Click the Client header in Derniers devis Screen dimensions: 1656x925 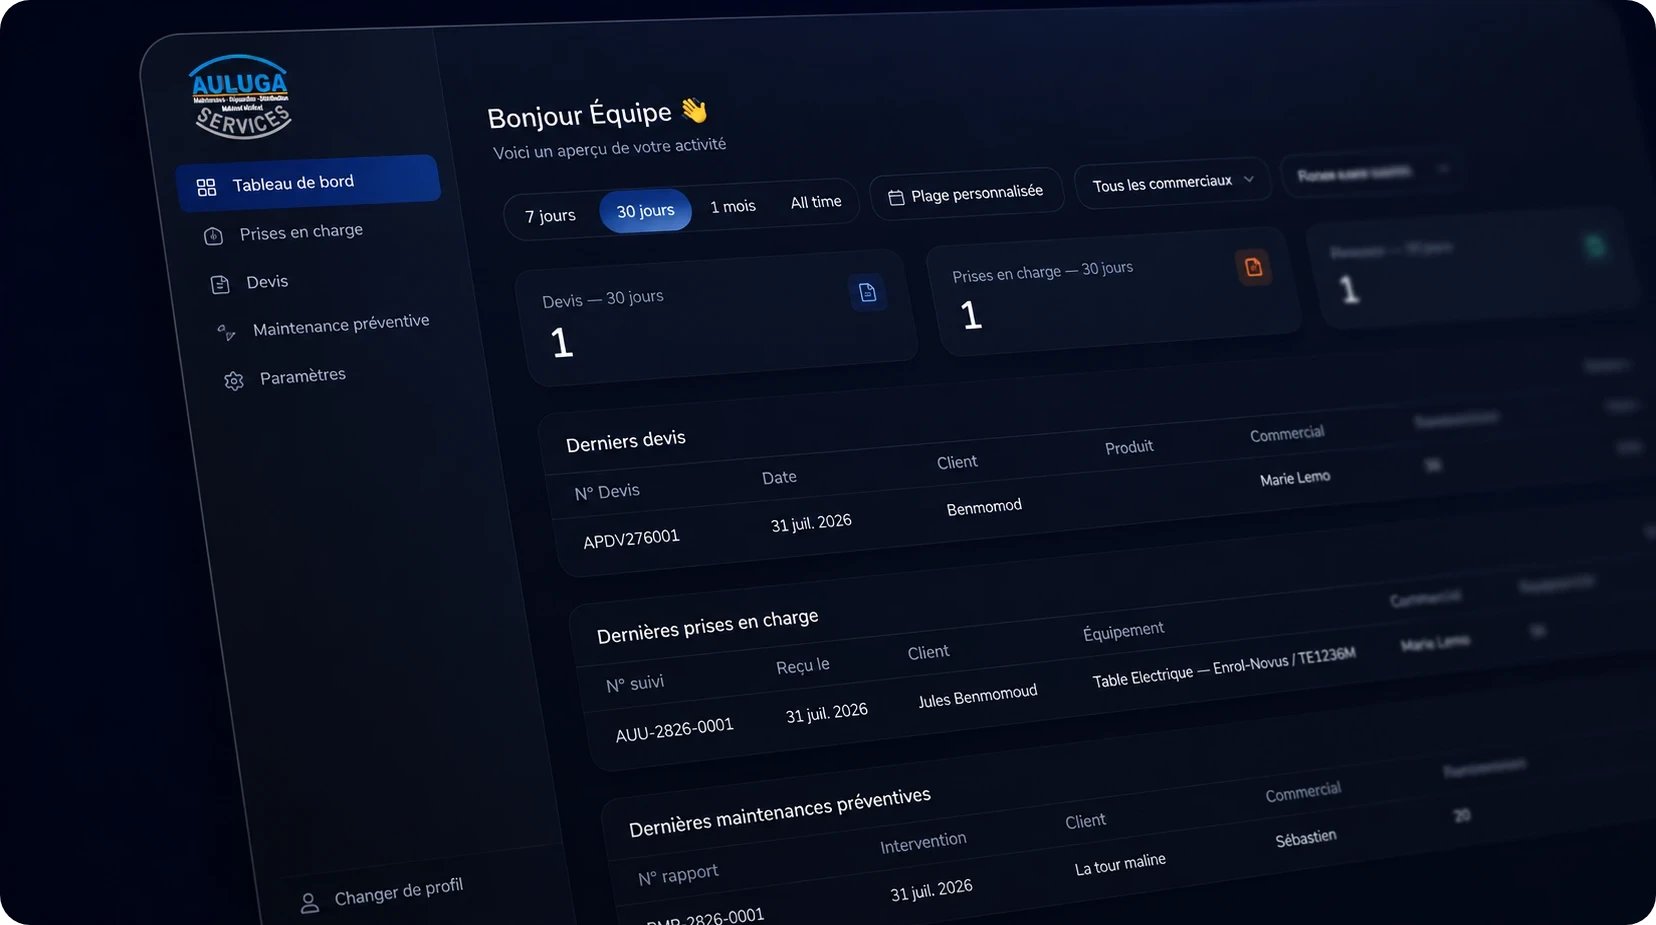[x=957, y=462]
